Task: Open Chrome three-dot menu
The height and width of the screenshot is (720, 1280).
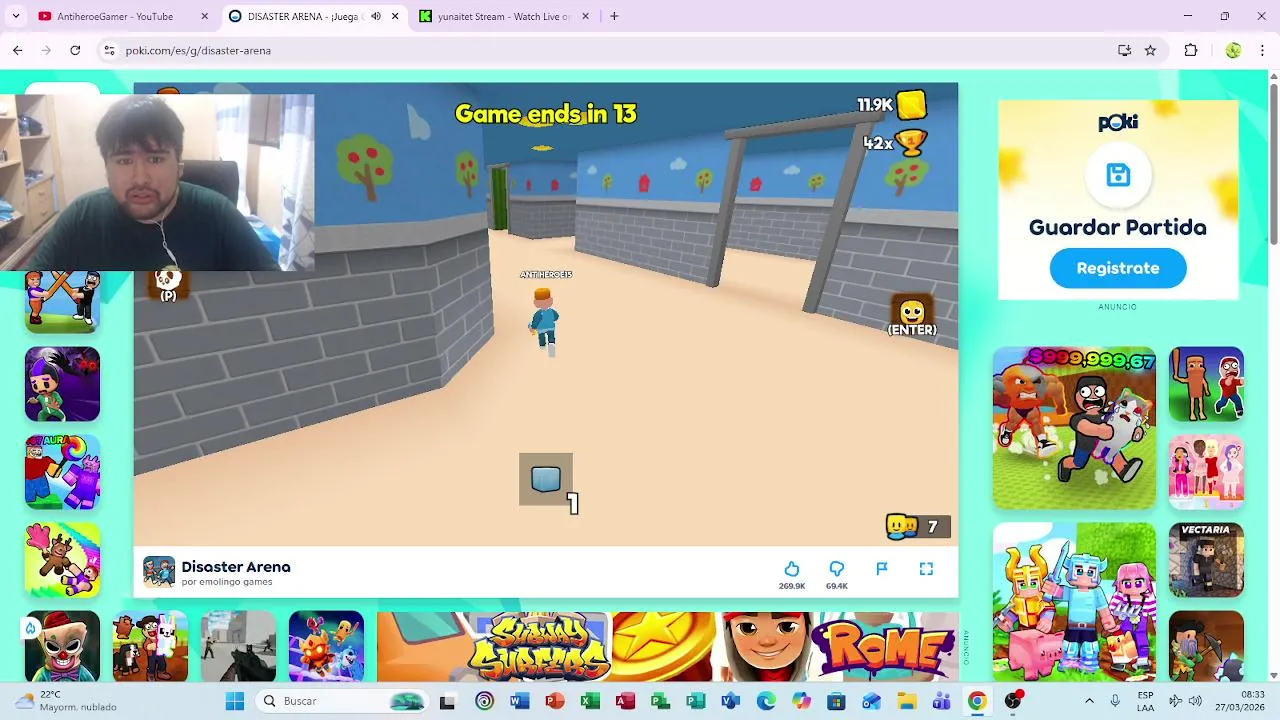Action: [1262, 50]
